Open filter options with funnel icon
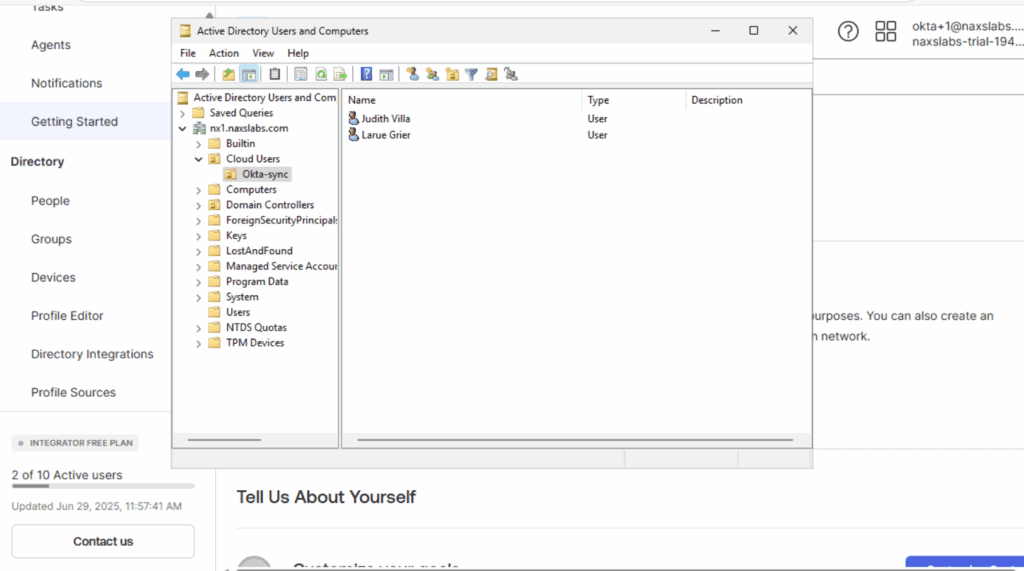 472,74
